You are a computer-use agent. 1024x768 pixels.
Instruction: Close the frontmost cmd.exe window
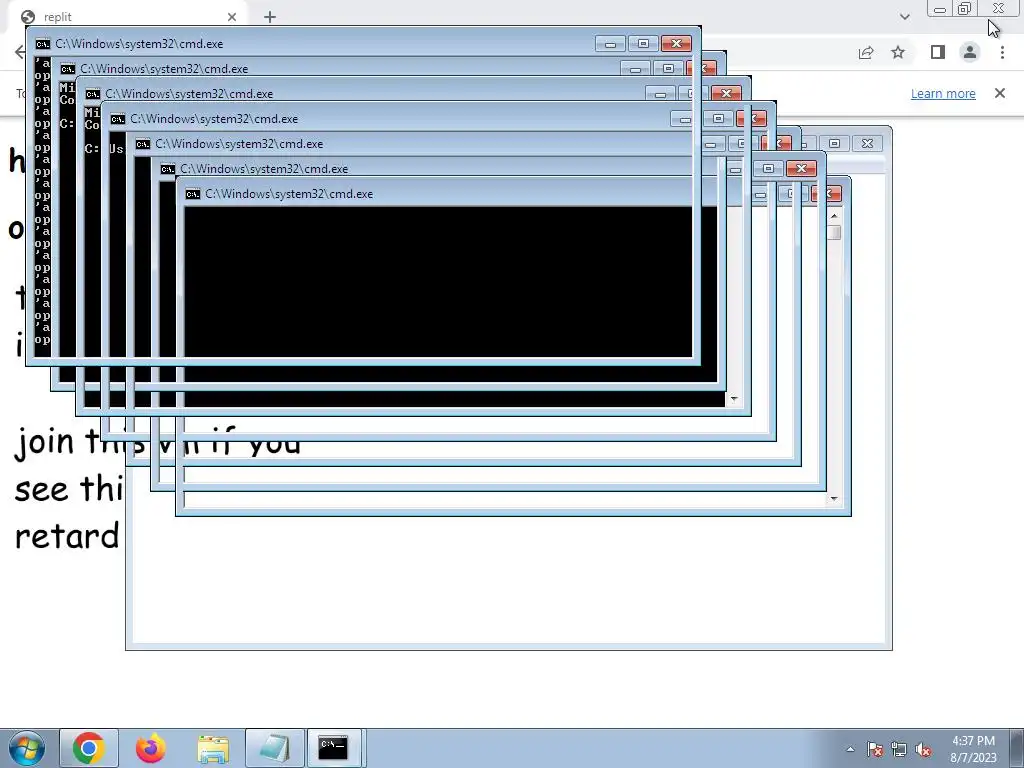point(676,44)
